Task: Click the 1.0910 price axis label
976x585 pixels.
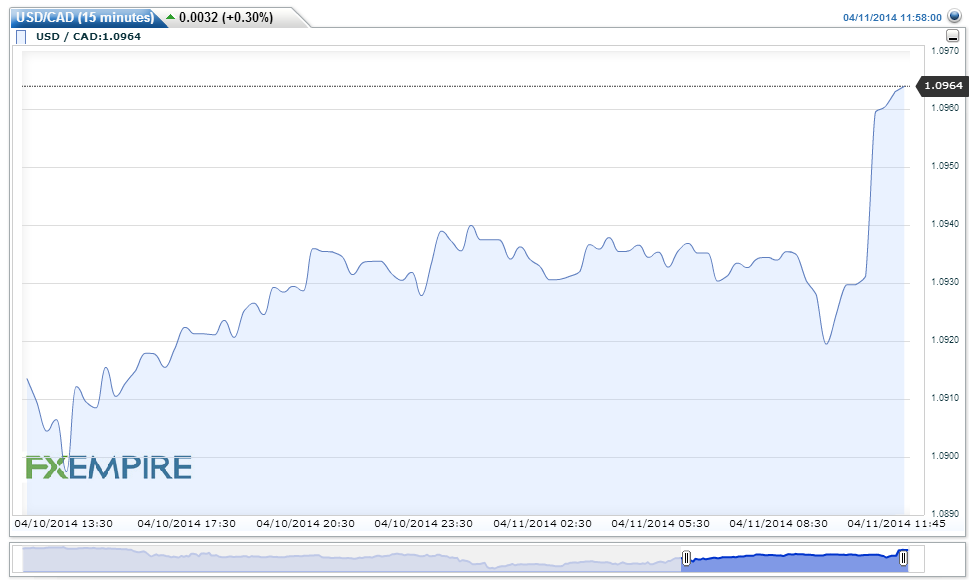Action: [945, 398]
